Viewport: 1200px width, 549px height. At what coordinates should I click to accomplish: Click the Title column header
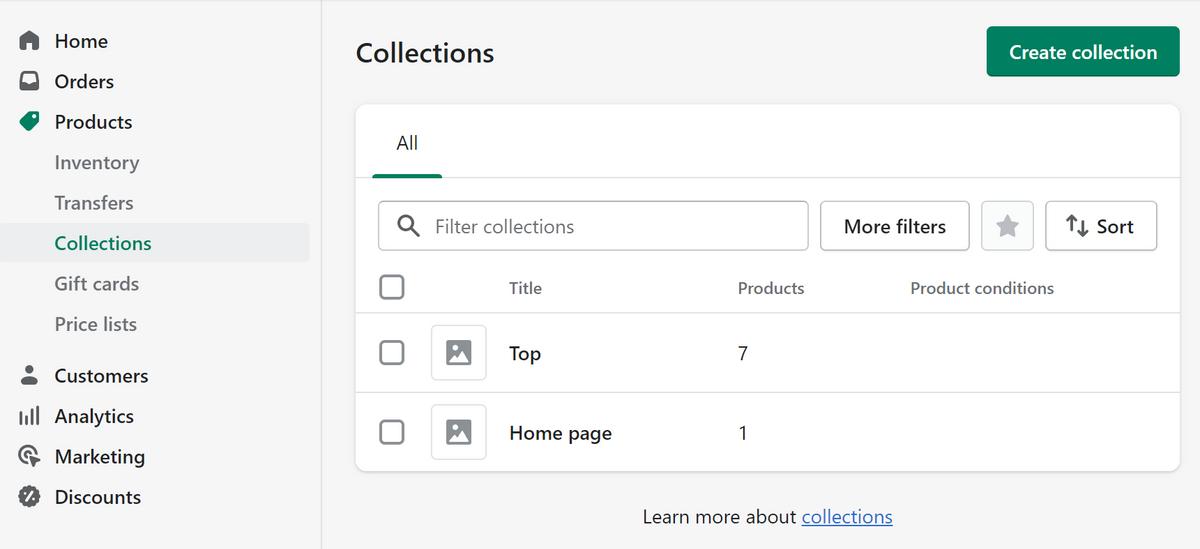pos(525,288)
